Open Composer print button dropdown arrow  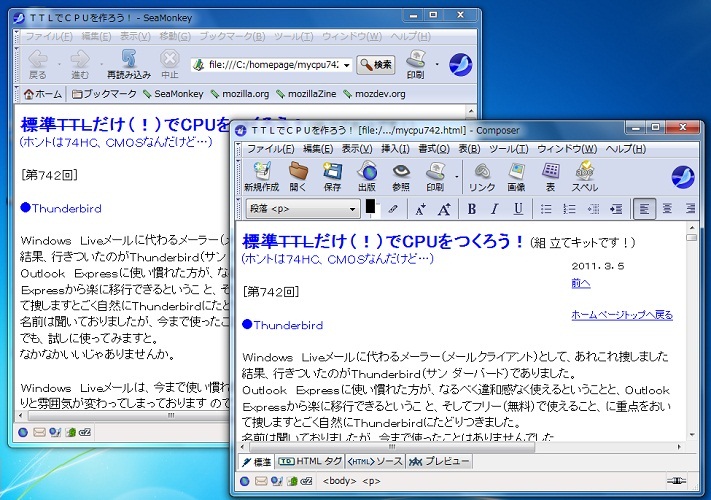[456, 177]
